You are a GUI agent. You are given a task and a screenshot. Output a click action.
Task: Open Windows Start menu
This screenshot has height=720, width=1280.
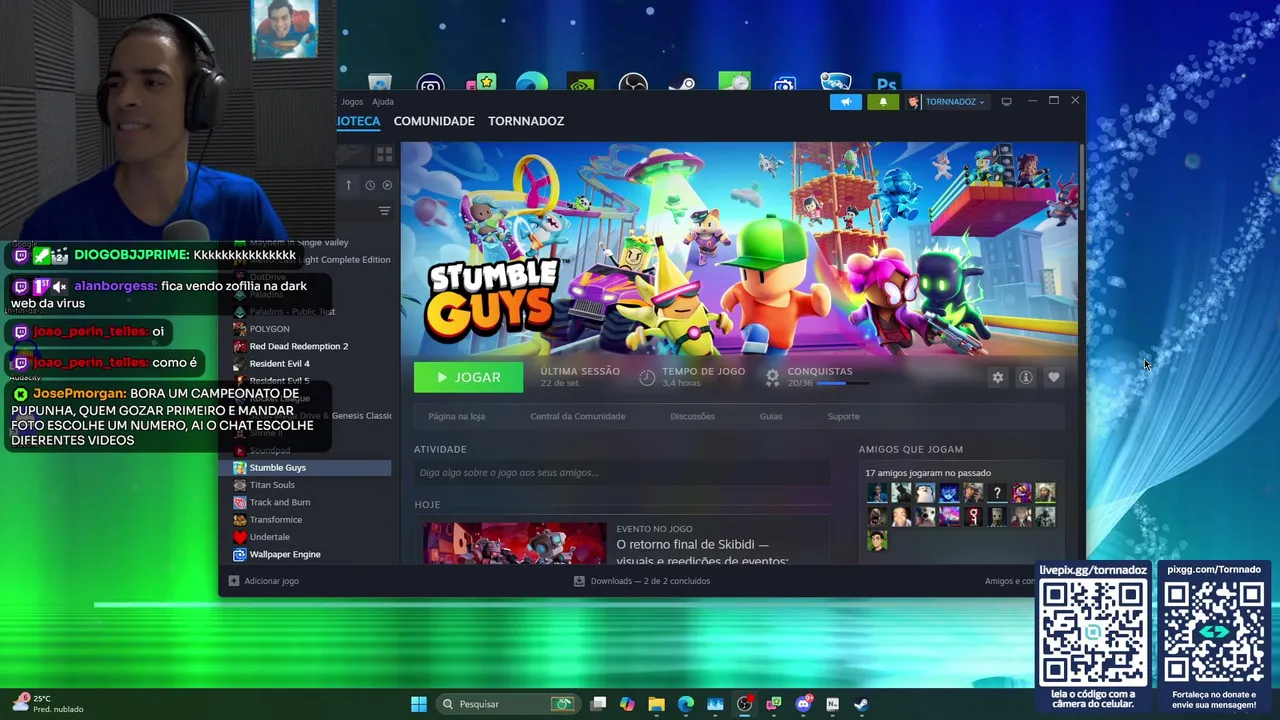click(x=419, y=704)
